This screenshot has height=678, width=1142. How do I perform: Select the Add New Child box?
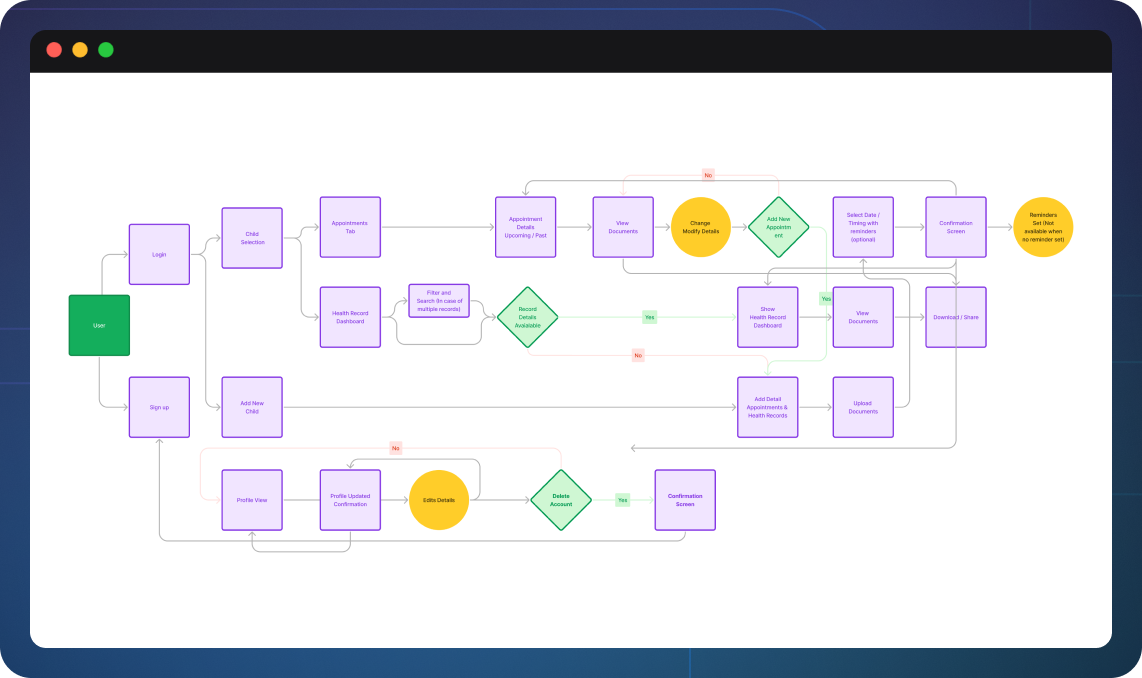(252, 407)
